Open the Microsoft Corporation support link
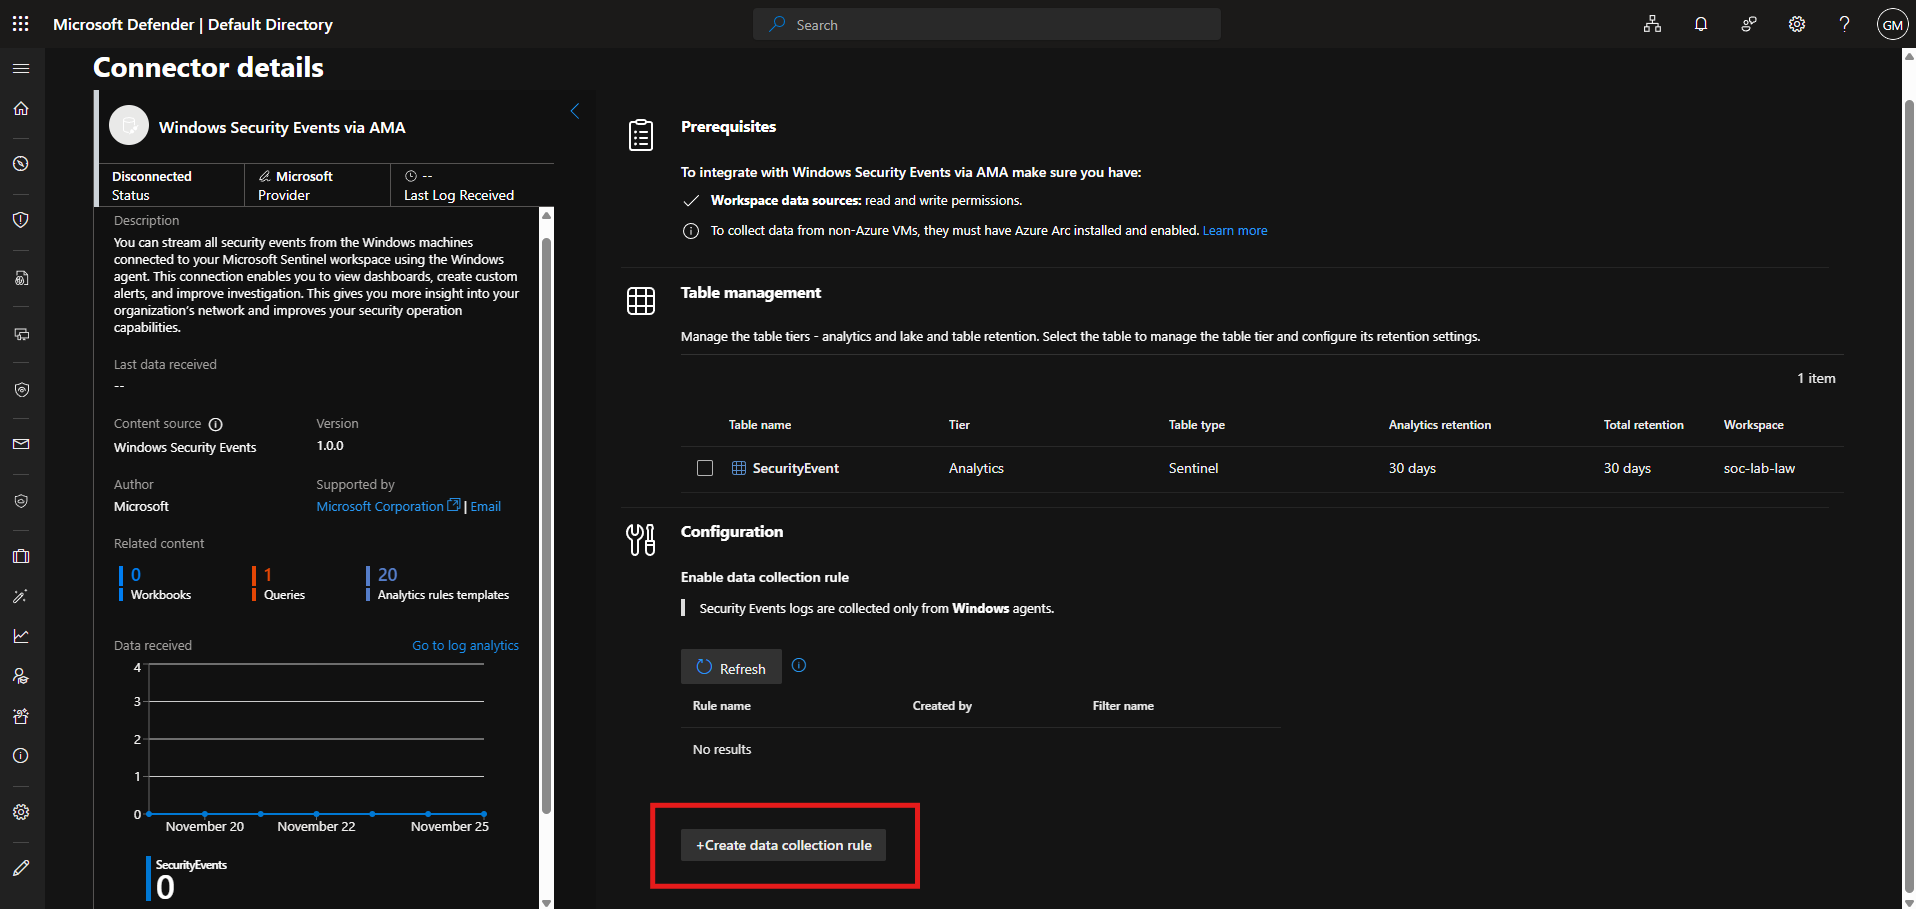Image resolution: width=1916 pixels, height=909 pixels. [x=388, y=506]
